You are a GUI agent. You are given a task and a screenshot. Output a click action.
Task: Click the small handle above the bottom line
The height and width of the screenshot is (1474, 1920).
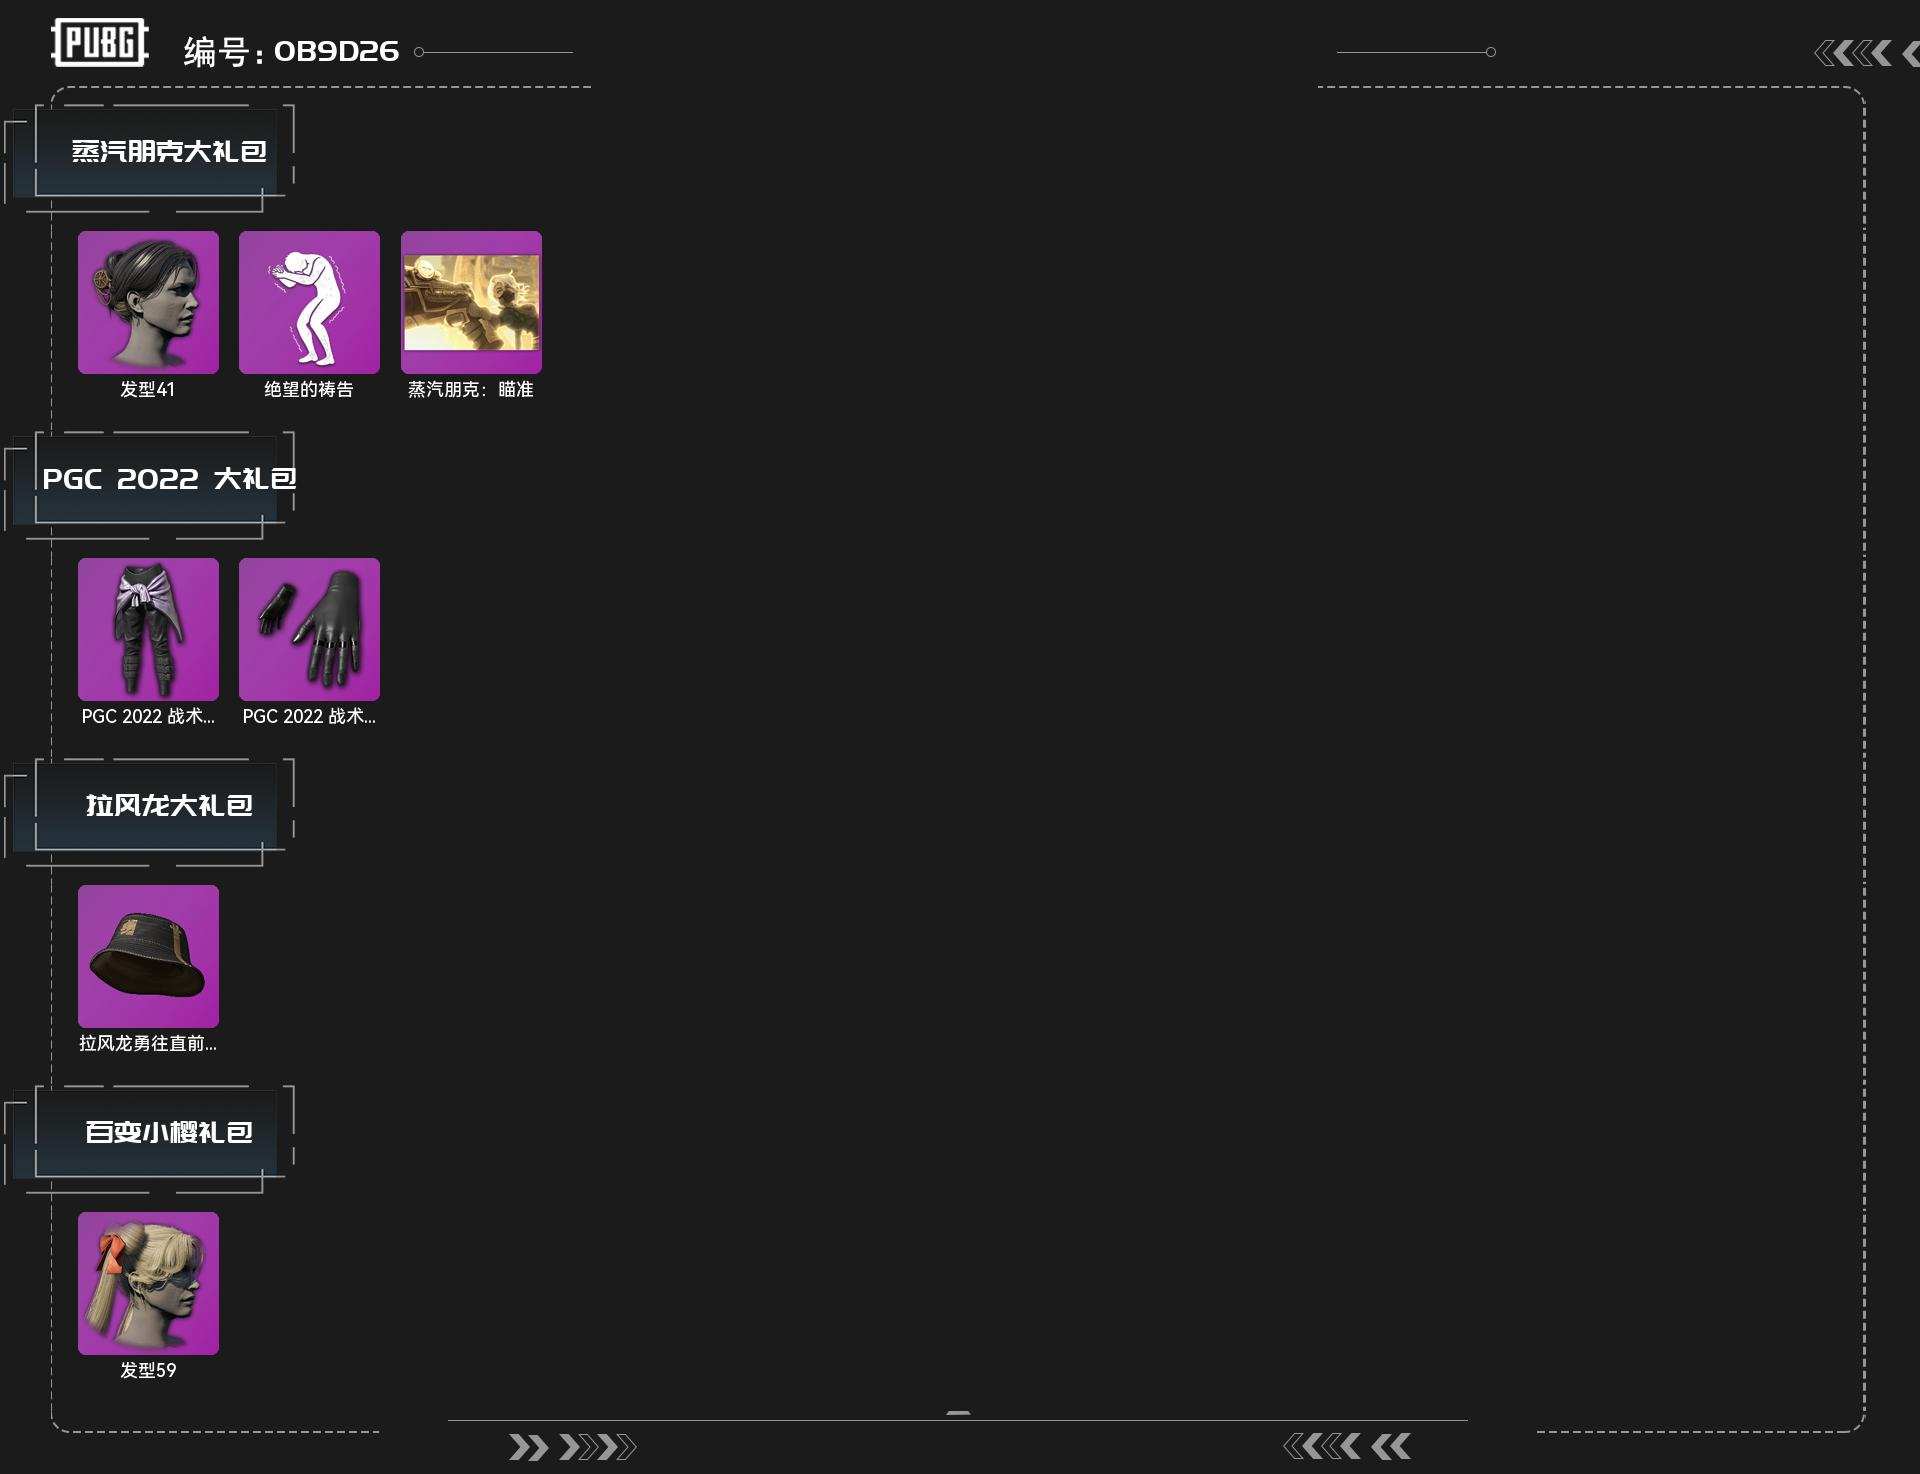pyautogui.click(x=958, y=1413)
